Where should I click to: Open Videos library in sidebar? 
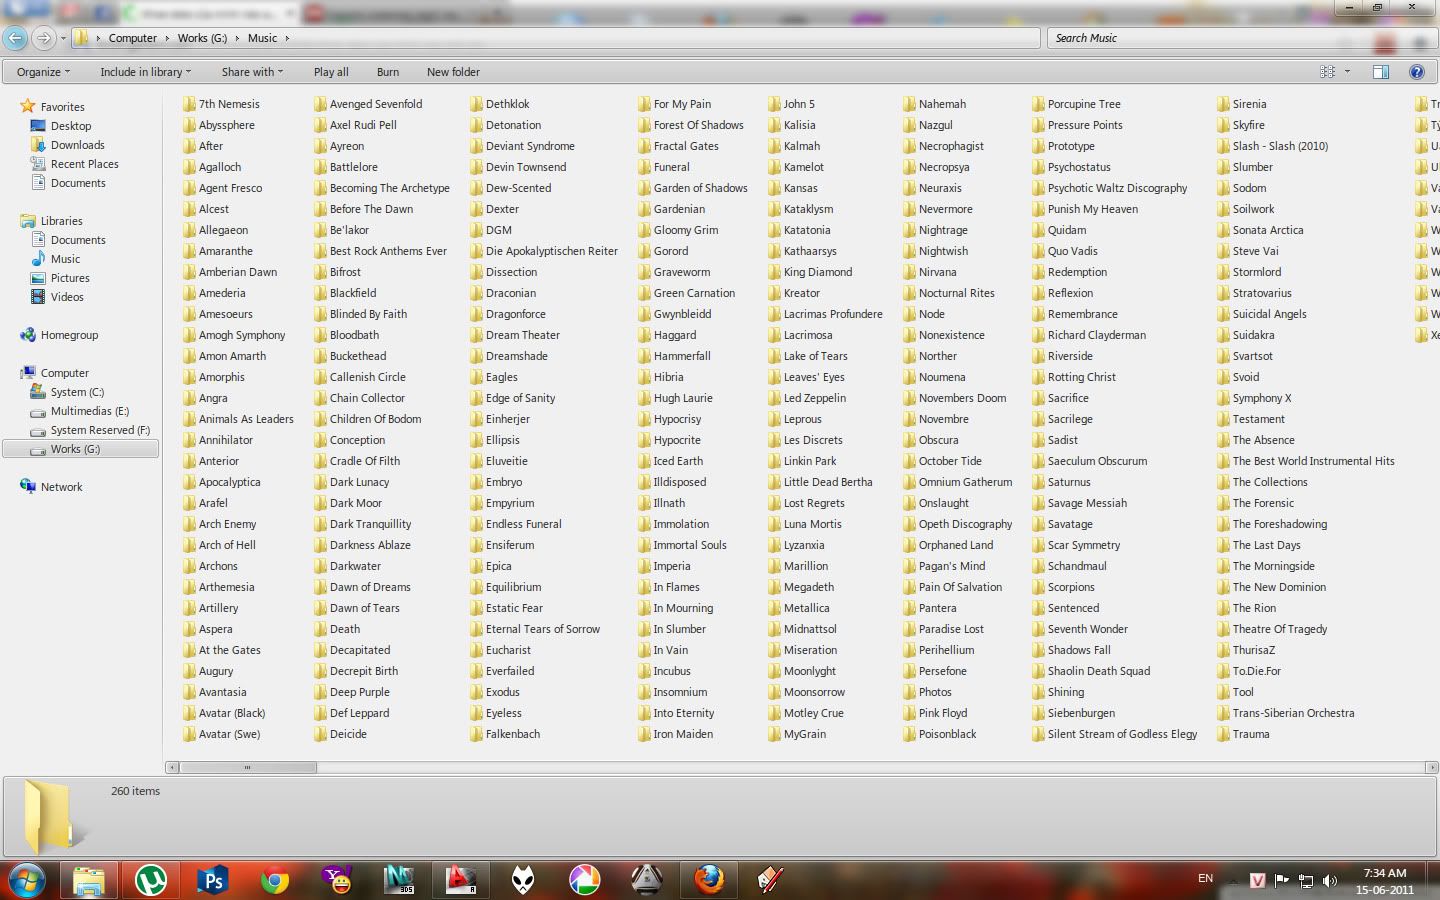pos(67,297)
